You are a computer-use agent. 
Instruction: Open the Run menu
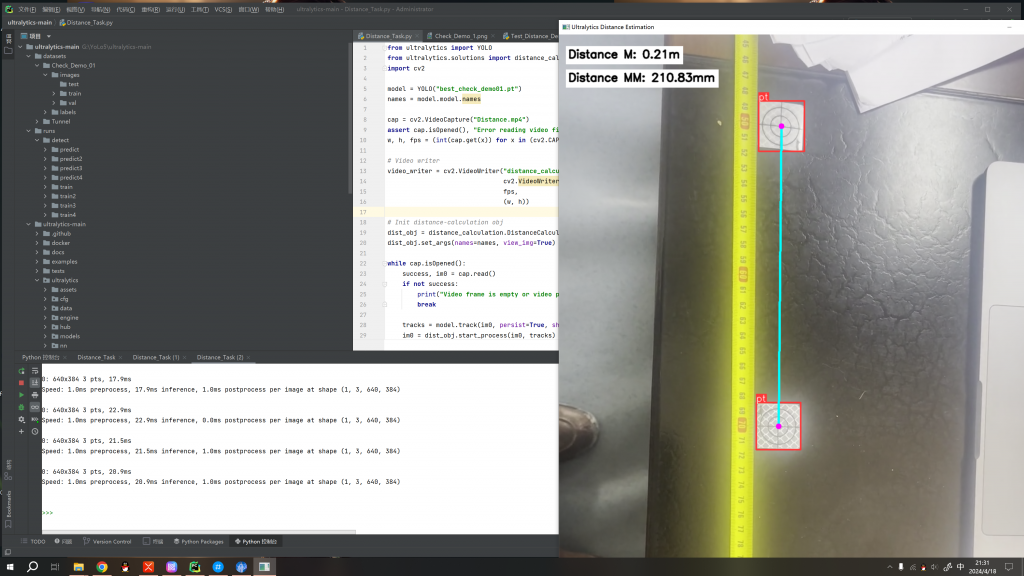pos(175,9)
